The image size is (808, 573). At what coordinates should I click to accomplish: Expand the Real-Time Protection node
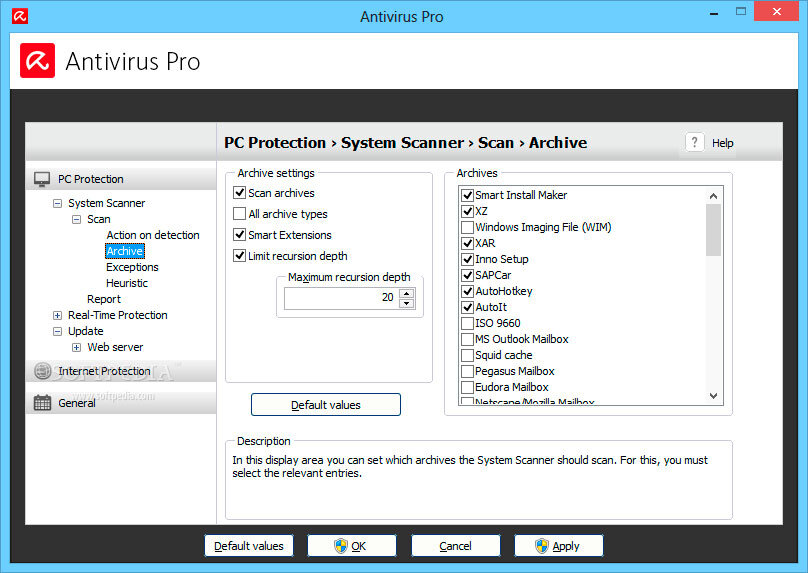[58, 315]
